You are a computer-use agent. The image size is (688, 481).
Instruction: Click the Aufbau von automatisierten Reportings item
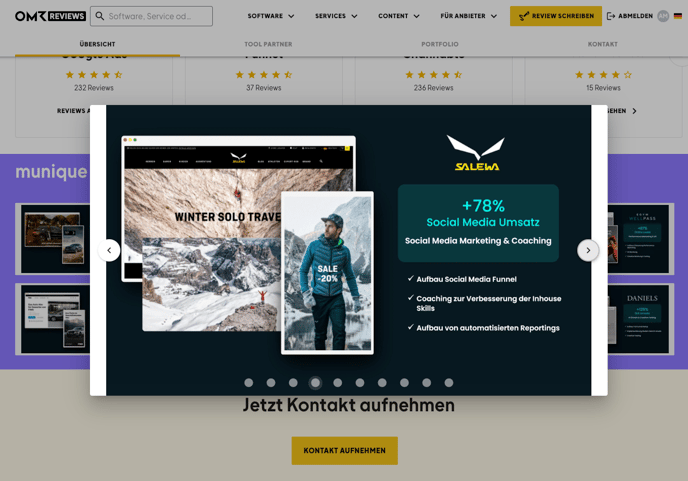pyautogui.click(x=484, y=328)
